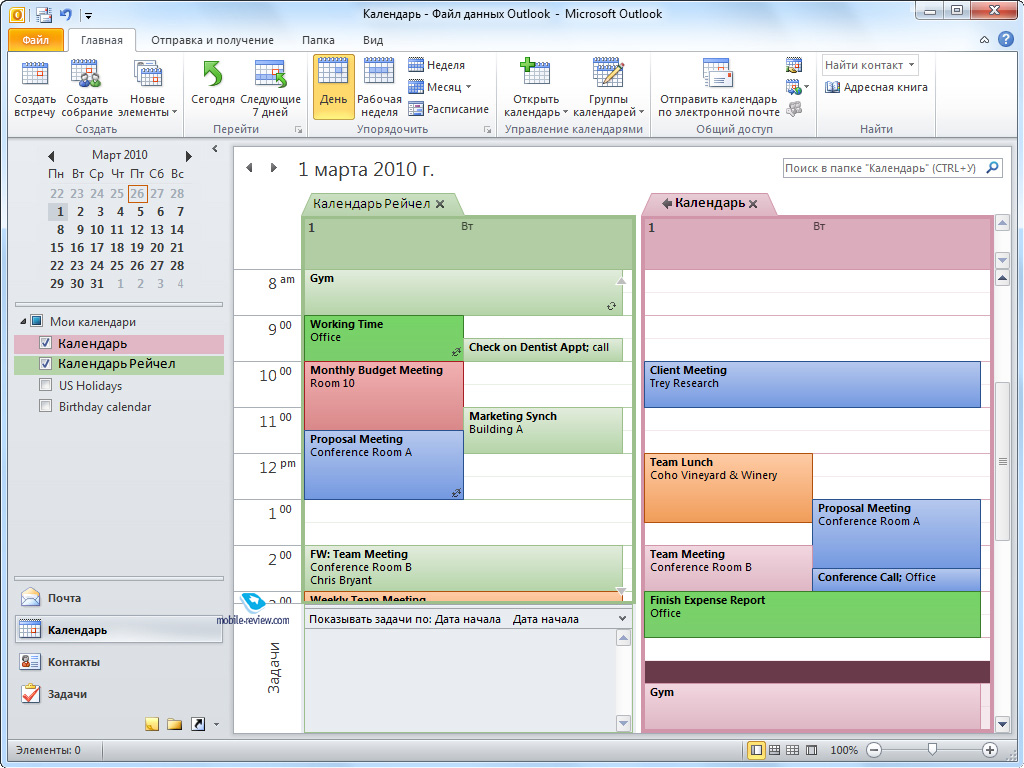
Task: Click vertical scrollbar down arrow of calendar
Action: [1003, 723]
